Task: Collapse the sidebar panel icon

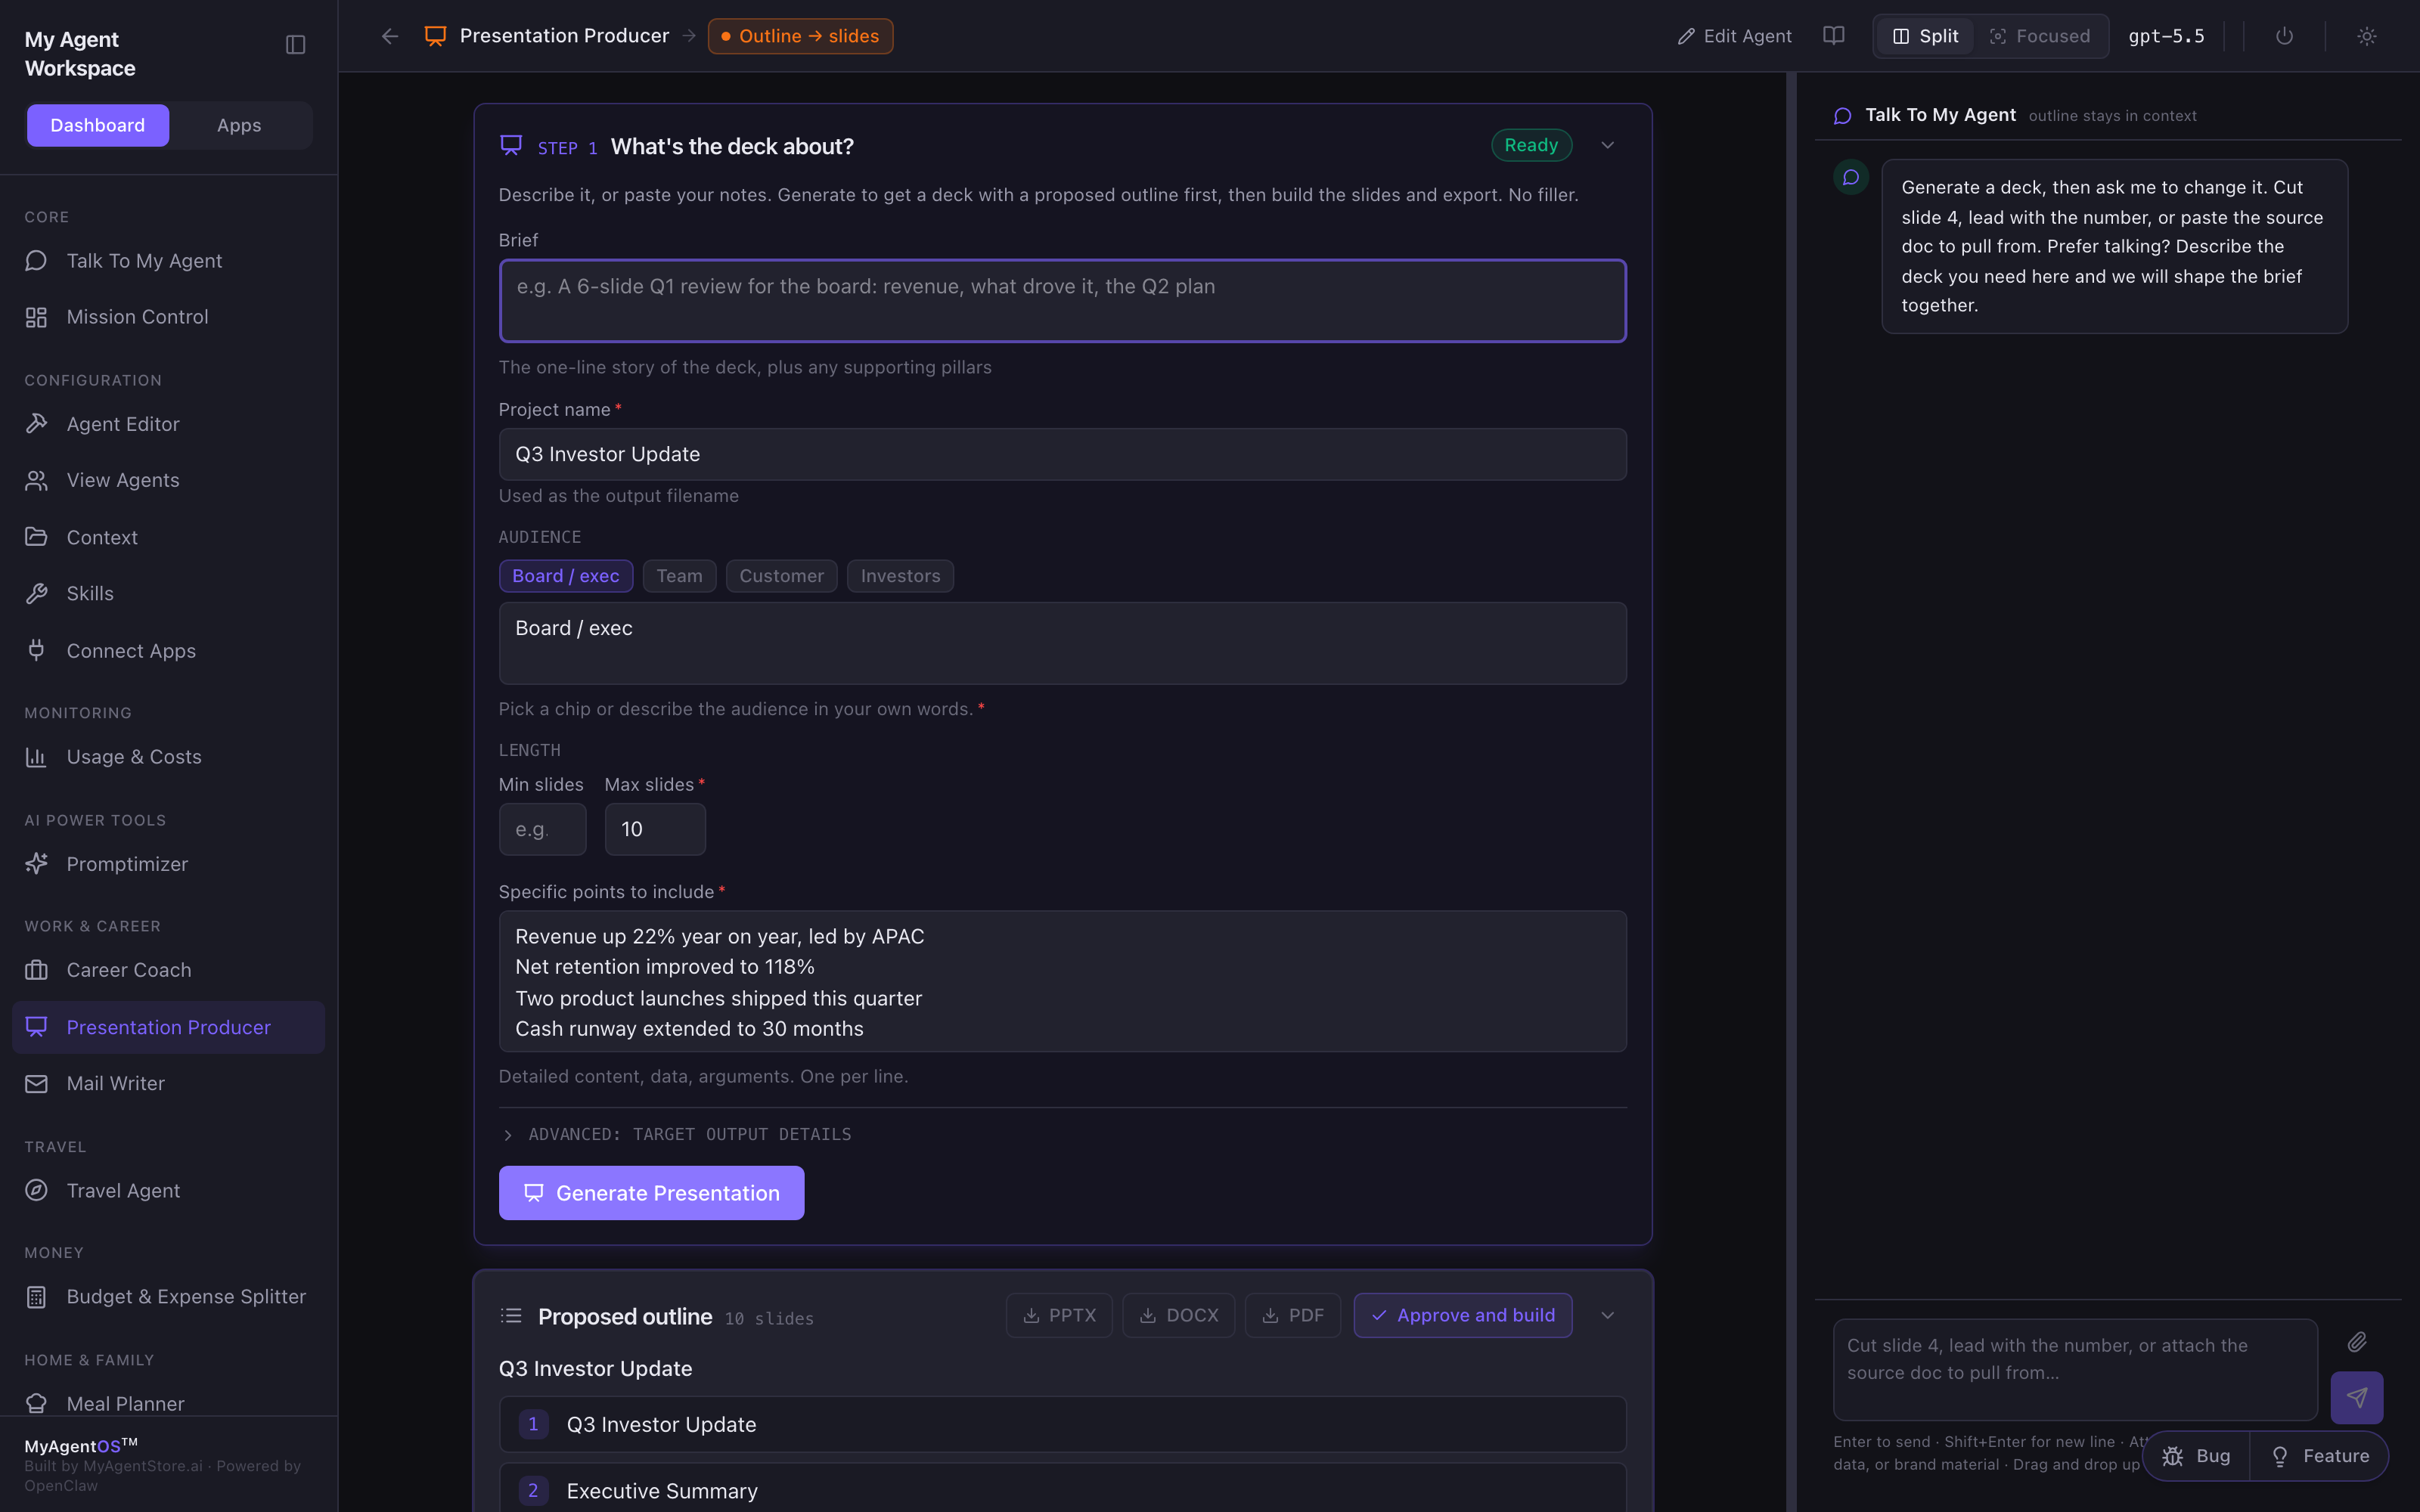Action: [295, 45]
